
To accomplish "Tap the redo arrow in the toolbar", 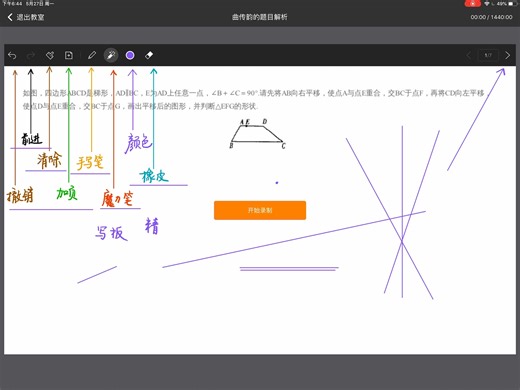I will point(31,55).
